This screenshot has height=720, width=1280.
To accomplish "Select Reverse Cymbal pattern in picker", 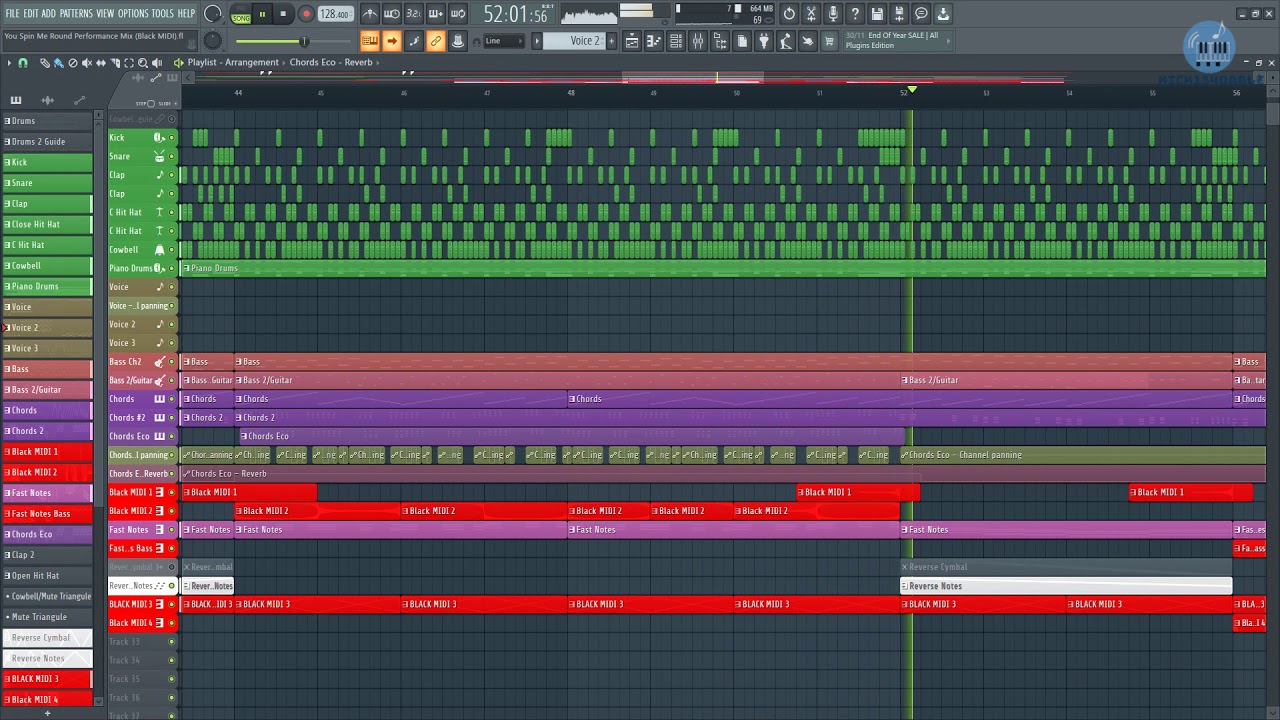I will click(47, 637).
